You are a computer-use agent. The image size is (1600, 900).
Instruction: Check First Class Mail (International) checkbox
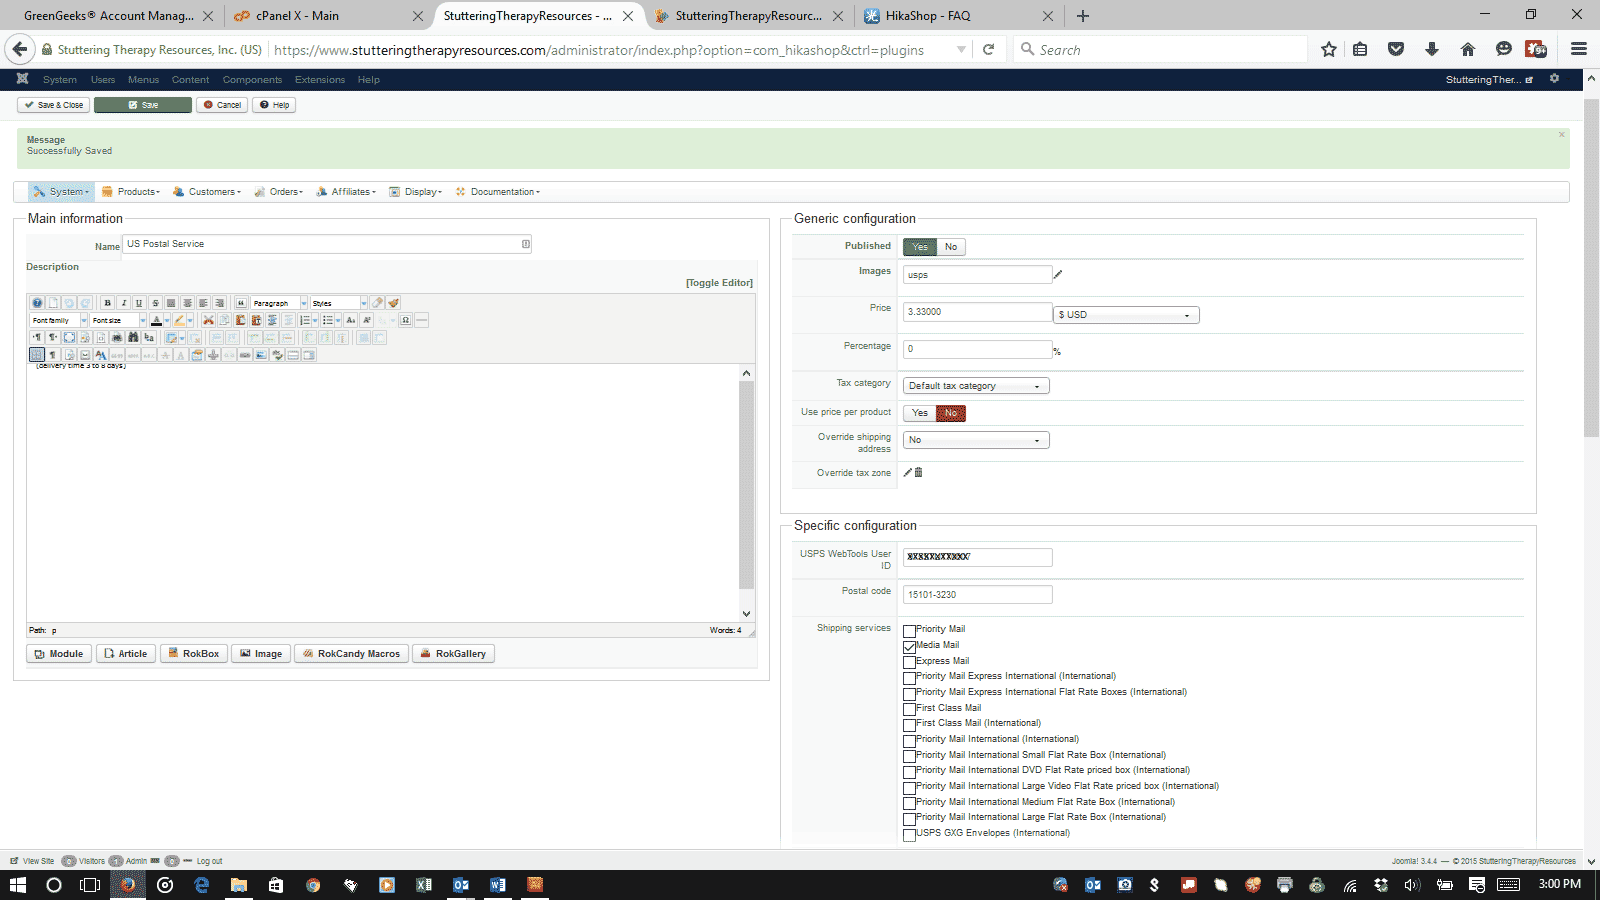click(909, 725)
